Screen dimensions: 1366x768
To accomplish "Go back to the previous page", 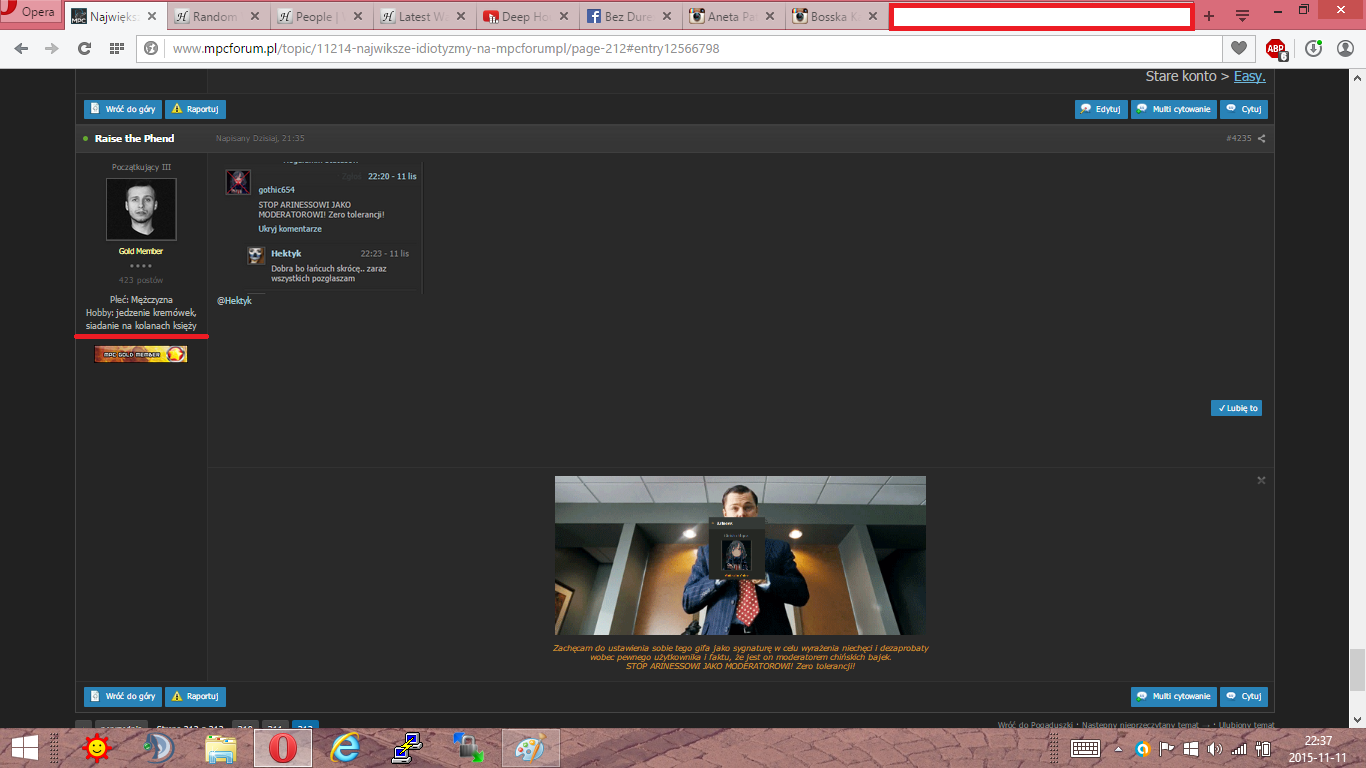I will pyautogui.click(x=22, y=48).
